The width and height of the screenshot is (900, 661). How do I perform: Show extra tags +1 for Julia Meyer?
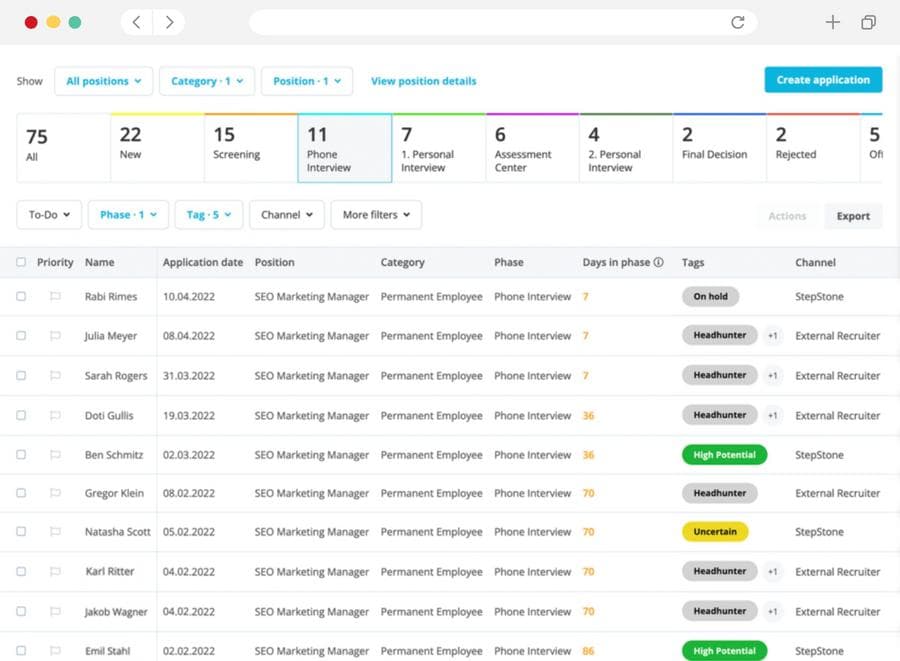(773, 336)
